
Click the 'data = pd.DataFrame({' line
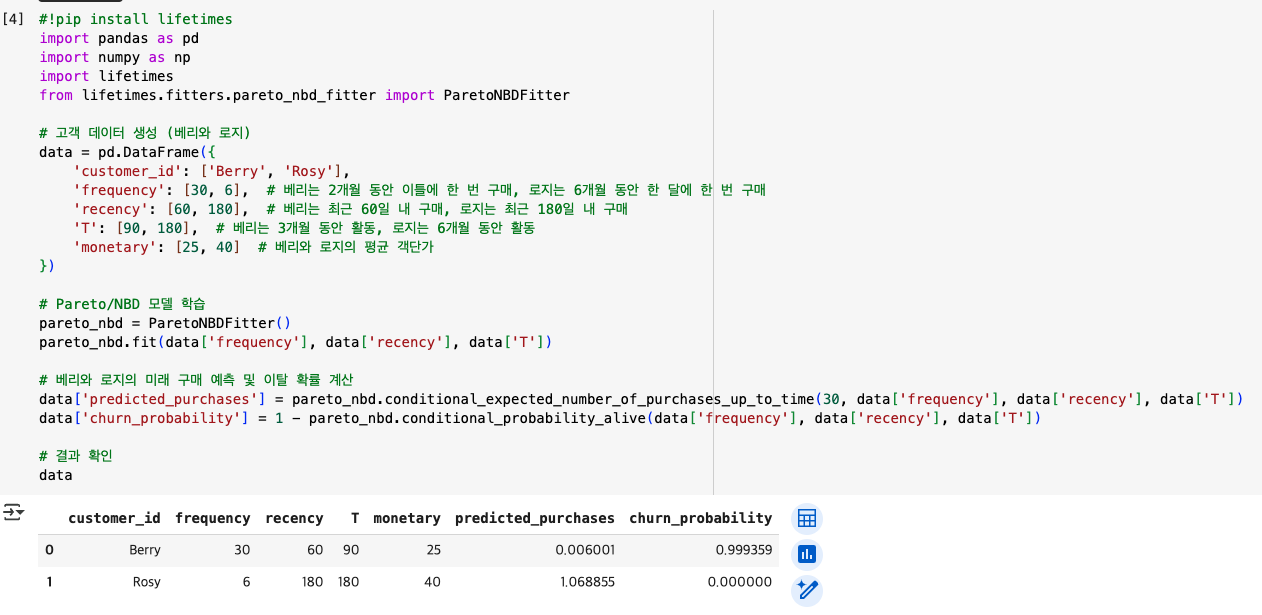coord(128,152)
